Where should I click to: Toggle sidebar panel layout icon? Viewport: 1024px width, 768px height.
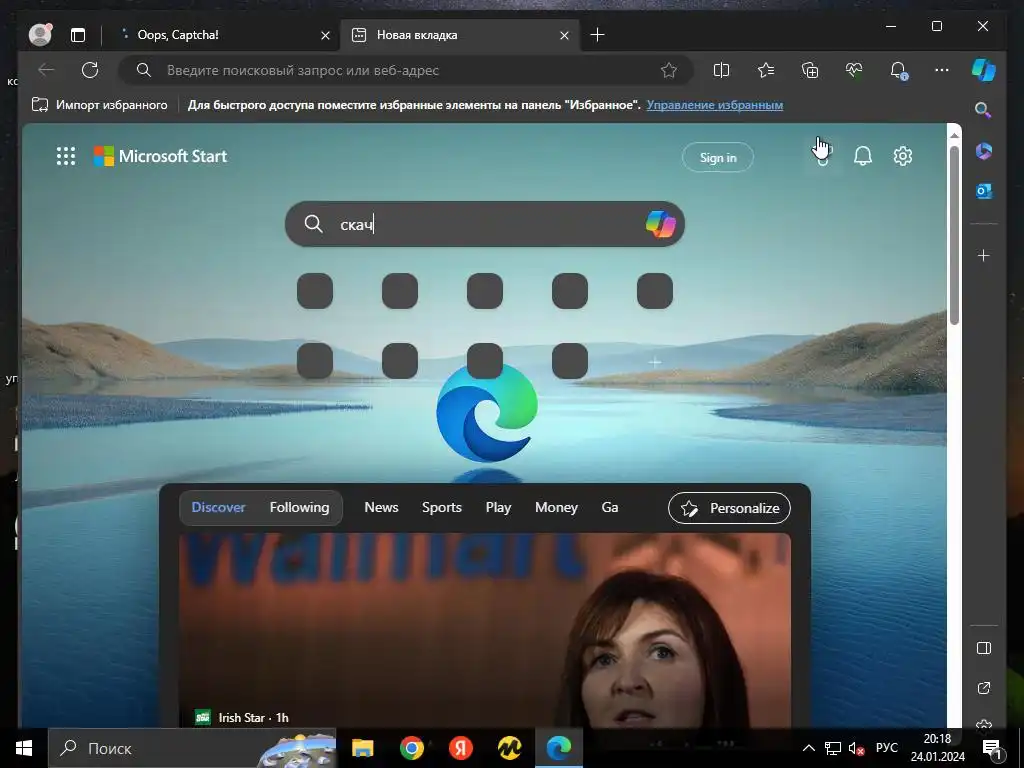click(984, 648)
